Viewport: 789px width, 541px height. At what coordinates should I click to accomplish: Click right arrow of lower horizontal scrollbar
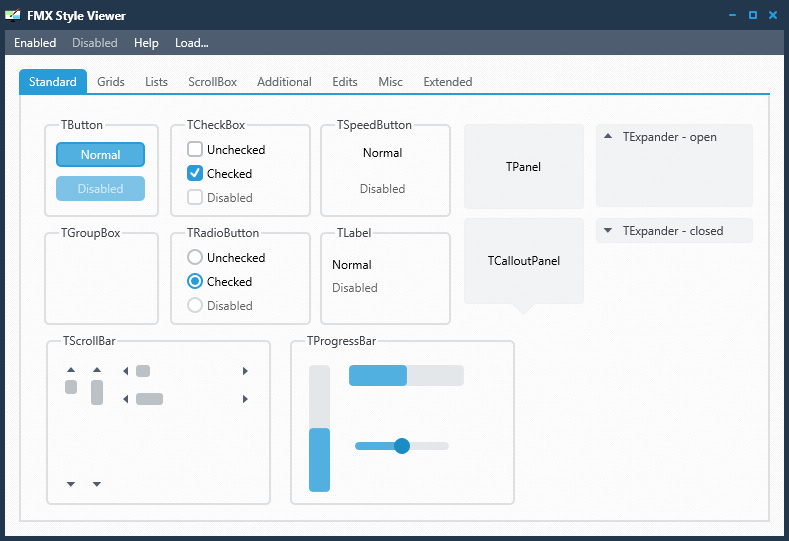(x=245, y=399)
